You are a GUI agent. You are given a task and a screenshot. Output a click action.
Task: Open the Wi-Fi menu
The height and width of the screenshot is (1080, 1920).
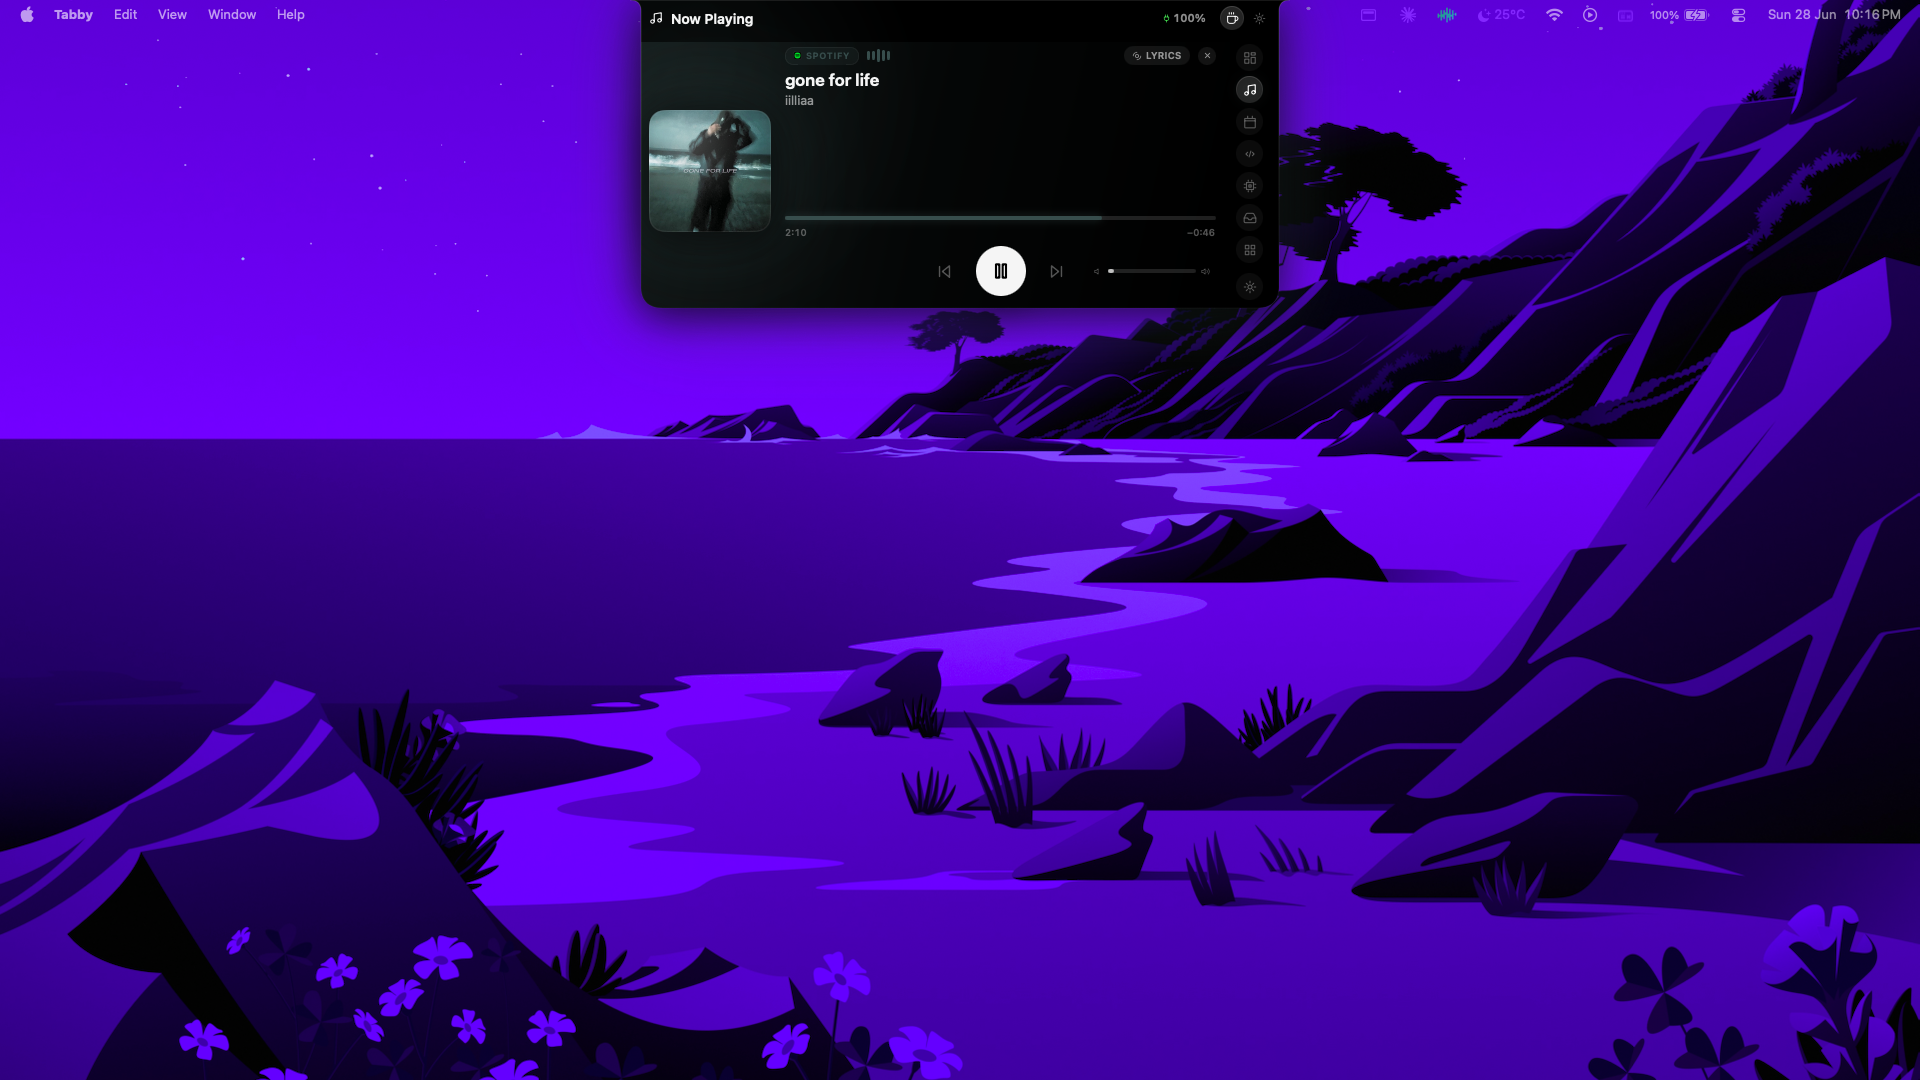[1554, 15]
